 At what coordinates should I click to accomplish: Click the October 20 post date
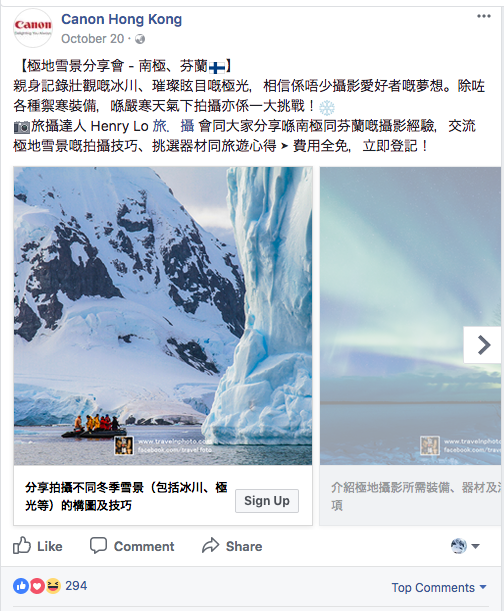[x=92, y=39]
